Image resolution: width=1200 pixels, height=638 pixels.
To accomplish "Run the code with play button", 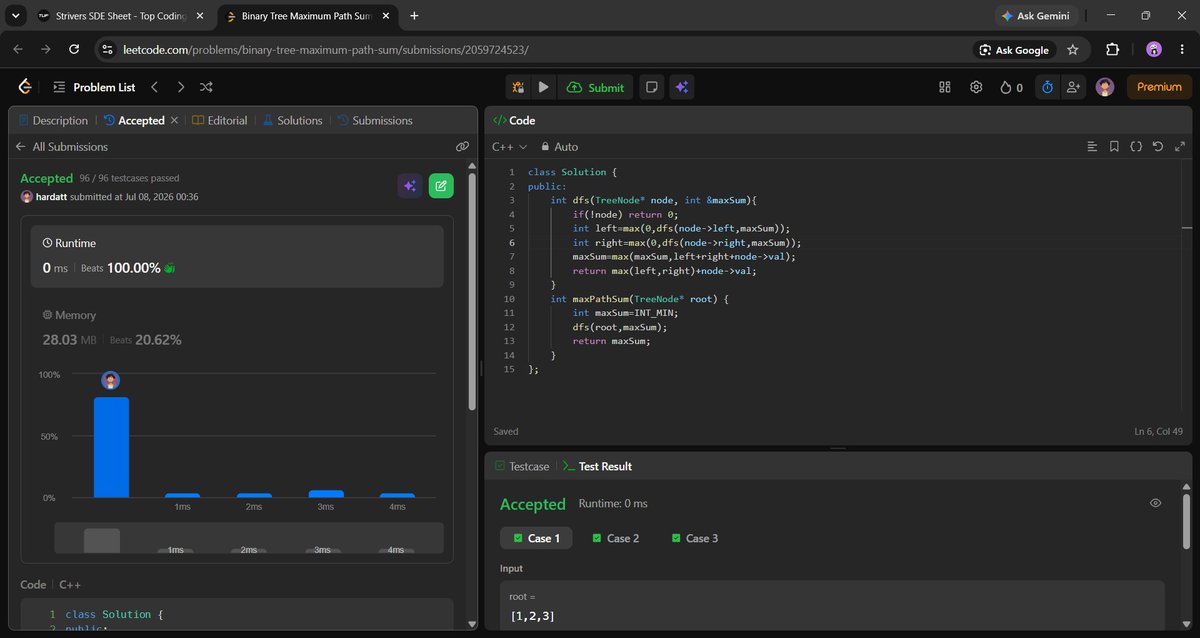I will (543, 87).
